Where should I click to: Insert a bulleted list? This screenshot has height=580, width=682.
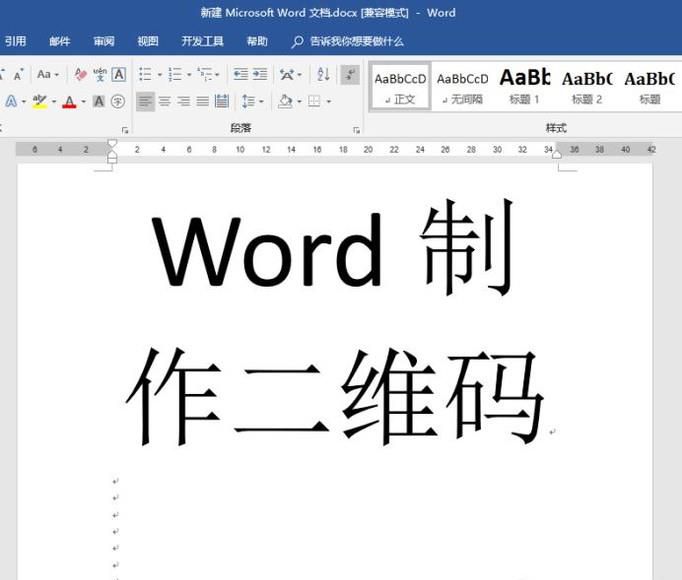(x=145, y=74)
